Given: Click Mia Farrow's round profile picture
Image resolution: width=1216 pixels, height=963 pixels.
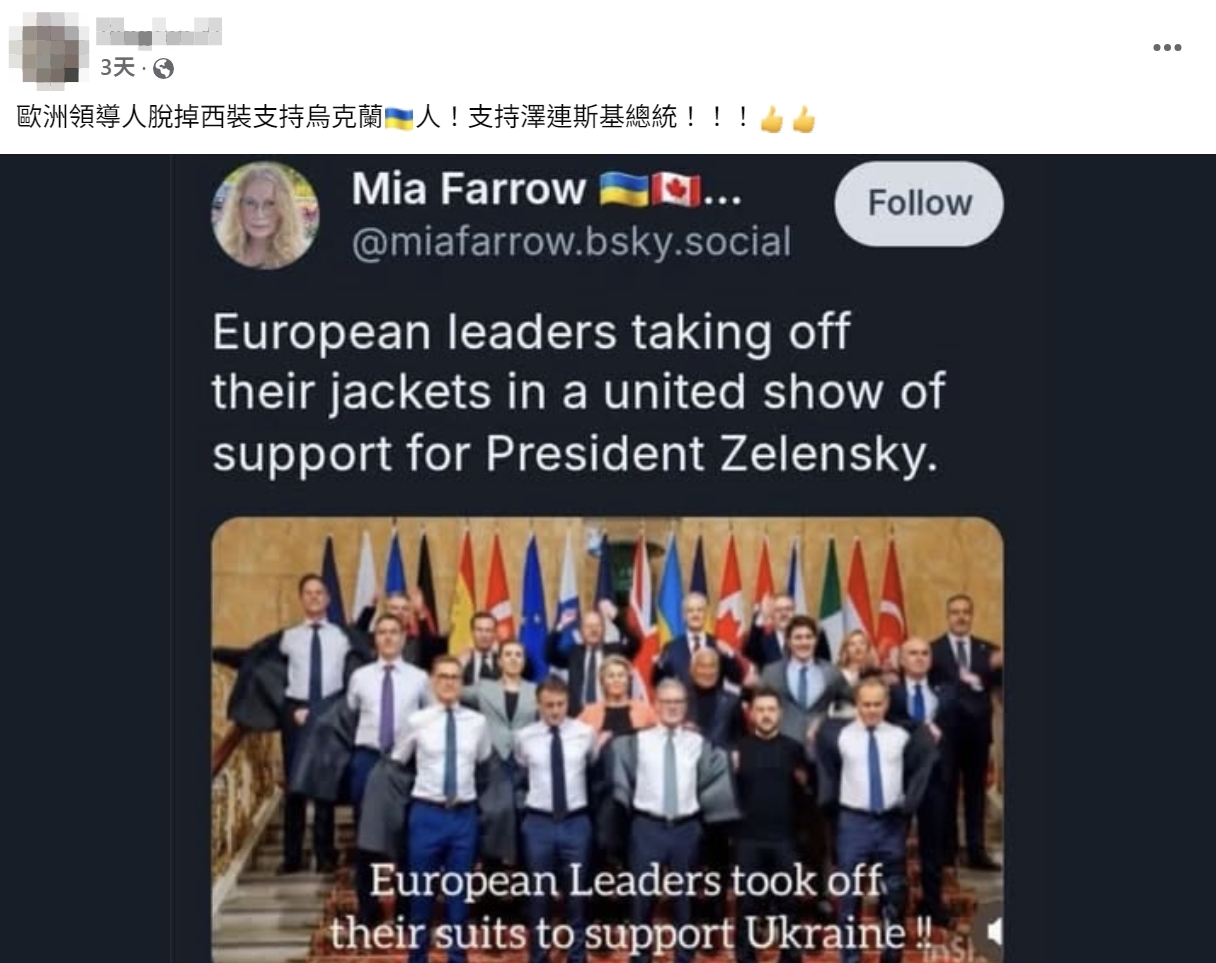Looking at the screenshot, I should [x=265, y=215].
